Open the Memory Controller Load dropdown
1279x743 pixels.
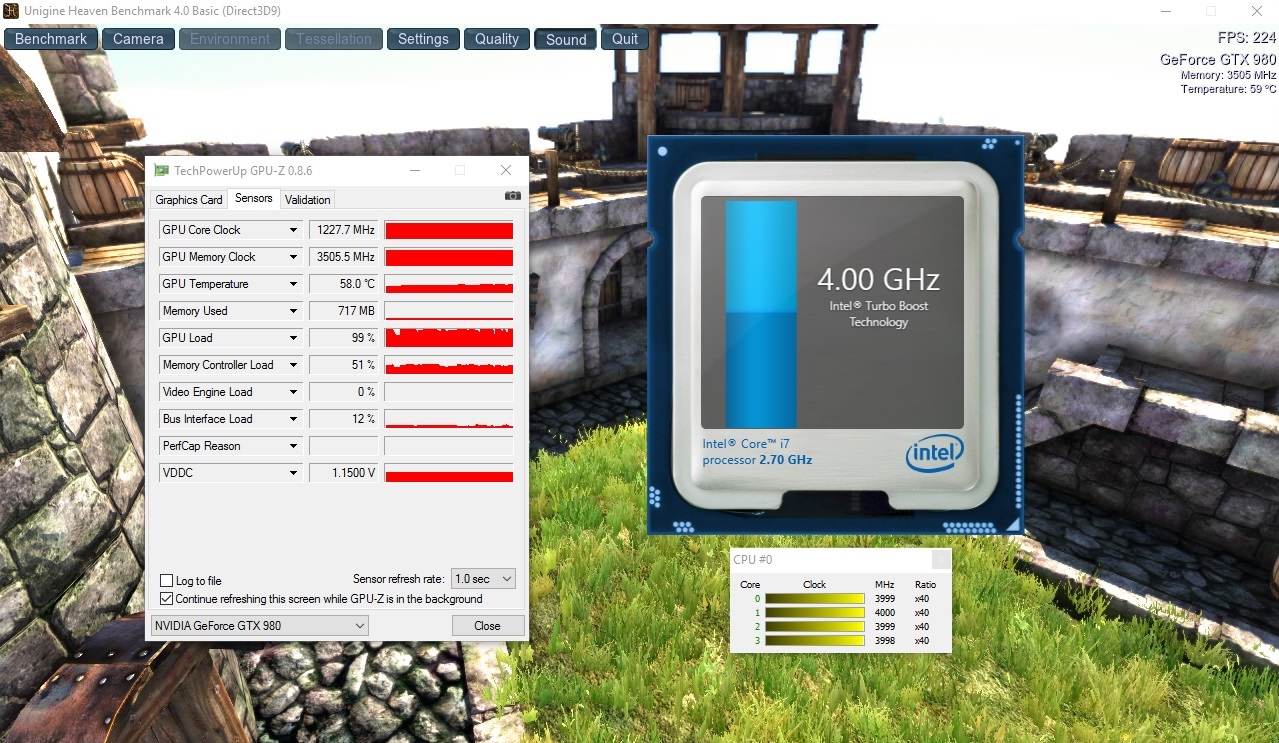point(293,365)
